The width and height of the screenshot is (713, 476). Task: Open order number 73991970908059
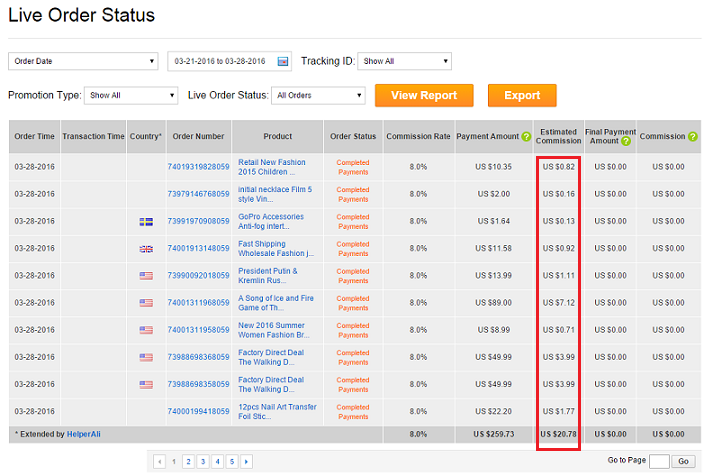click(198, 221)
